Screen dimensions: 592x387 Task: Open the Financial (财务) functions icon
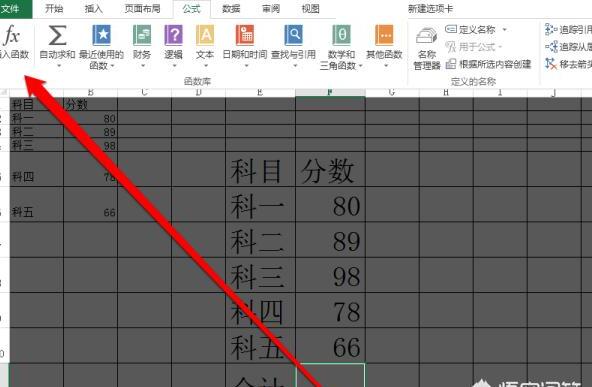click(142, 35)
